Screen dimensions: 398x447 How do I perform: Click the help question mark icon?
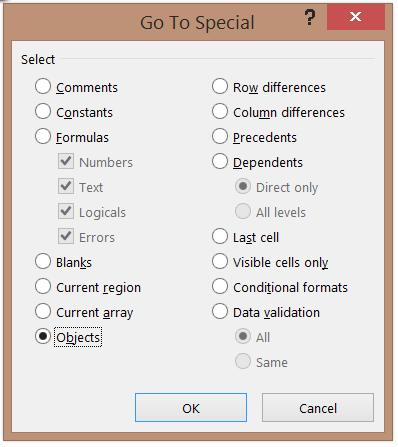point(310,17)
